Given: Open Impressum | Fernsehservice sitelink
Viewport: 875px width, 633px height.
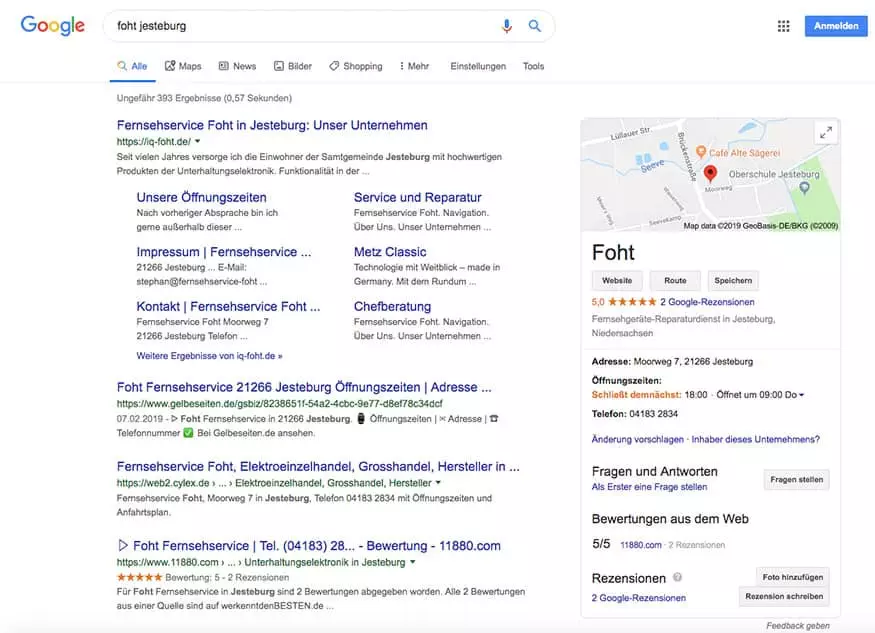Looking at the screenshot, I should point(224,252).
